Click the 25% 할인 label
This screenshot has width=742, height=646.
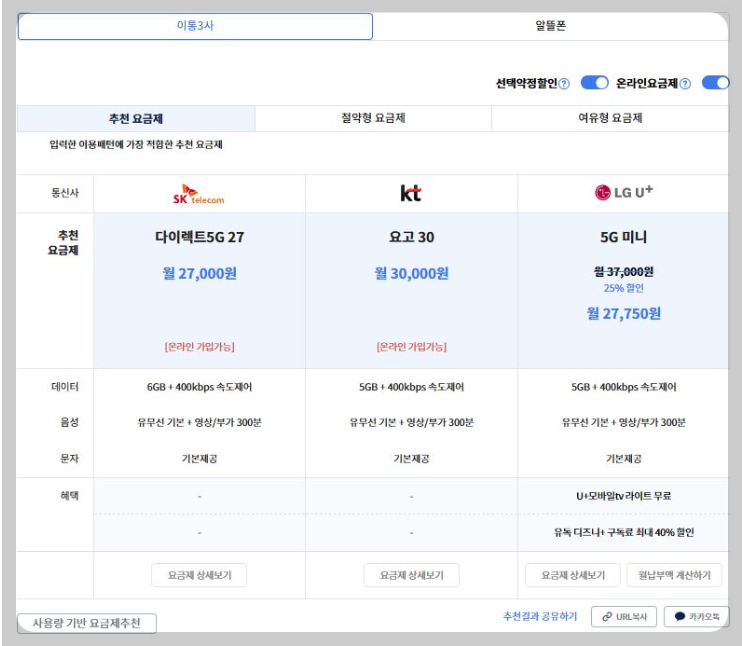click(x=623, y=288)
